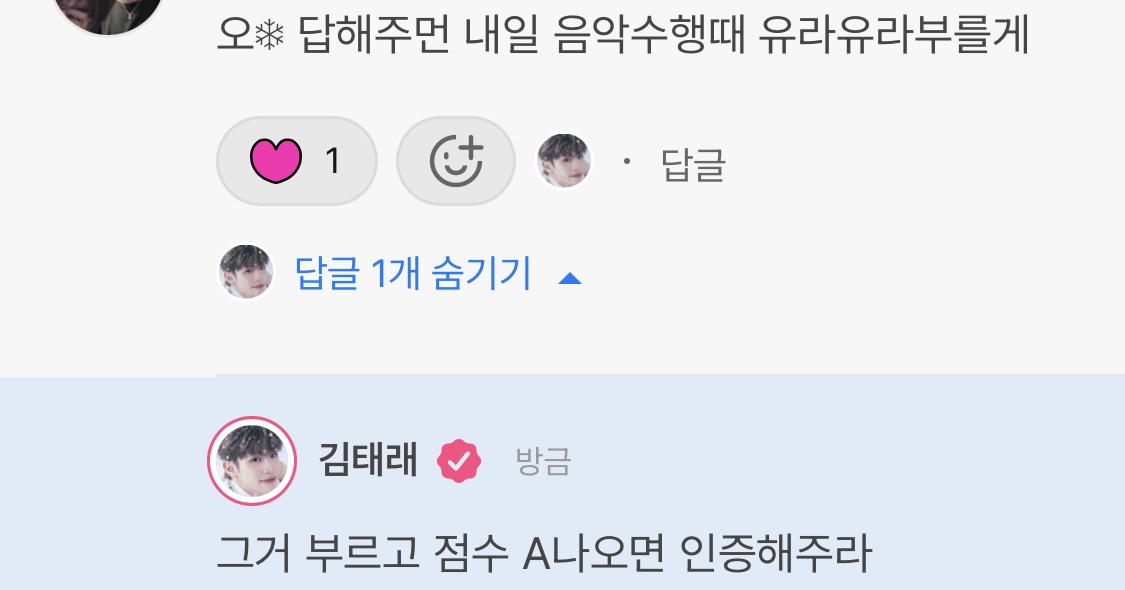Click the username 김태래

367,459
